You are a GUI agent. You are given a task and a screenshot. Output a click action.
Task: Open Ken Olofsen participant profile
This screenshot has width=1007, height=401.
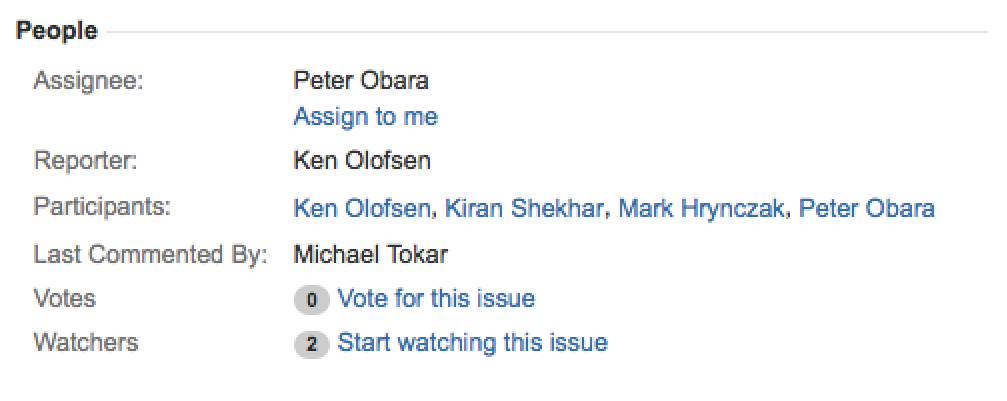(362, 208)
